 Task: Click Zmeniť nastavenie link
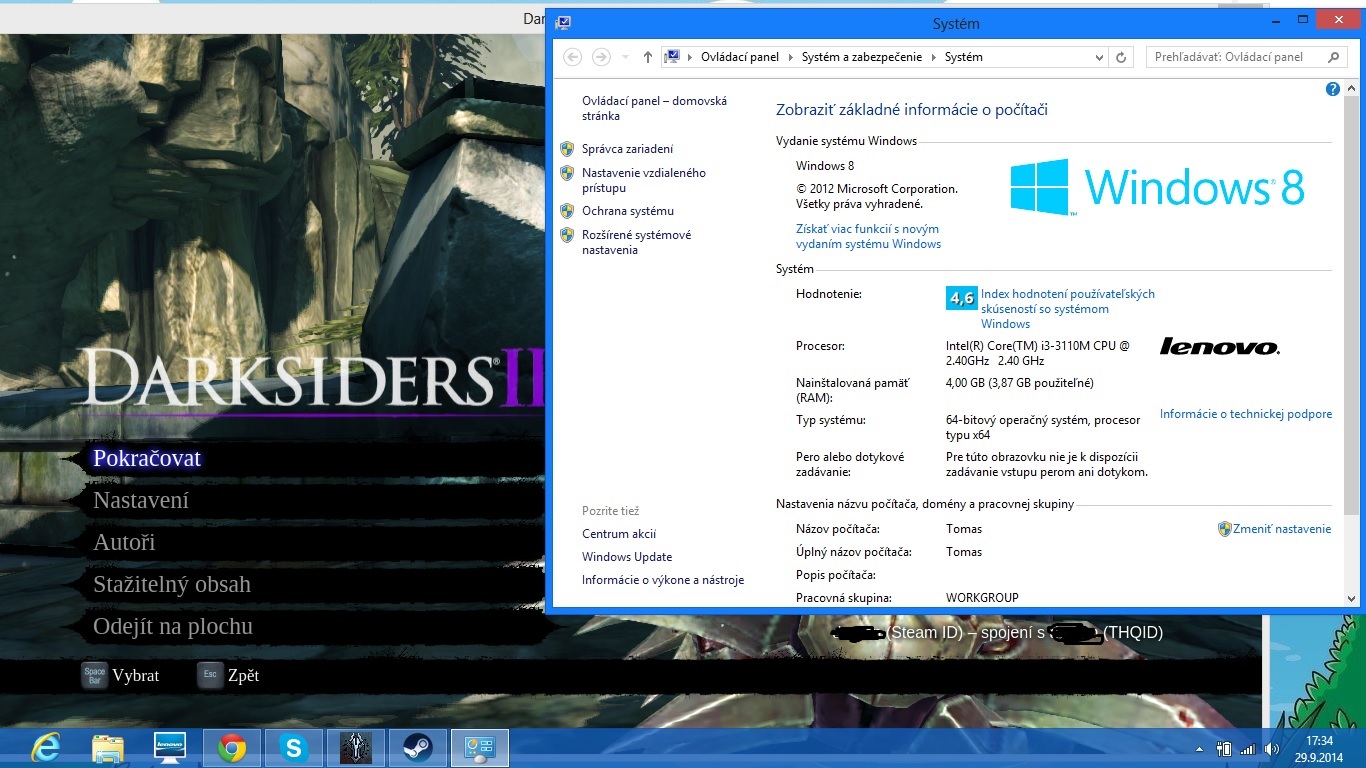(x=1281, y=529)
